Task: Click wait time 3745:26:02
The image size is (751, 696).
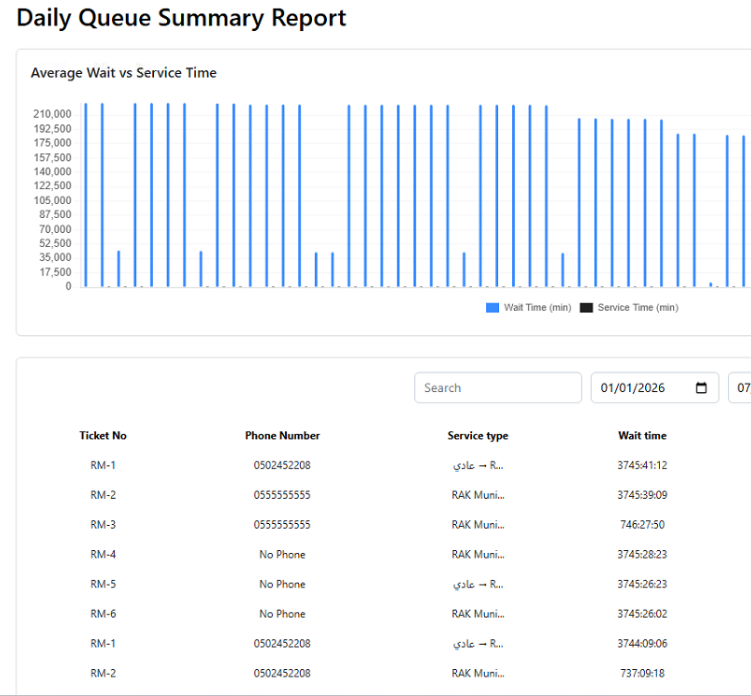Action: pyautogui.click(x=642, y=614)
